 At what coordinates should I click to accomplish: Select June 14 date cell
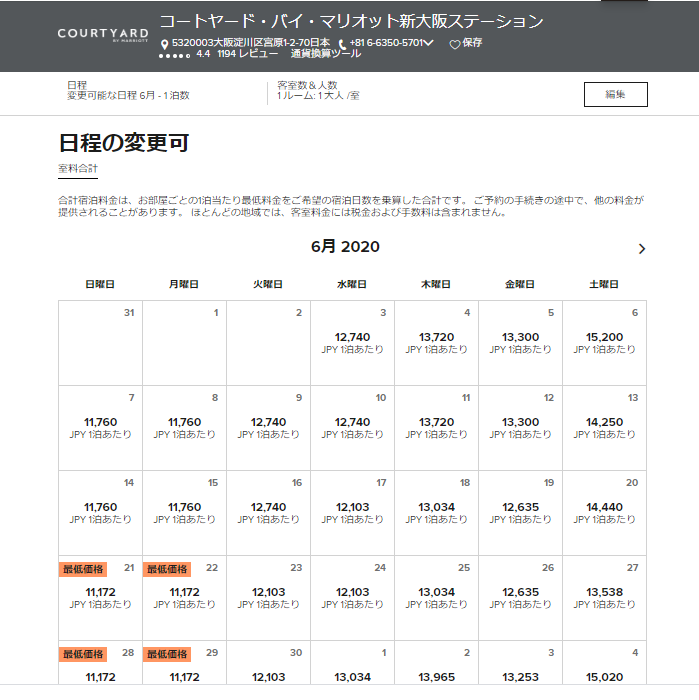point(100,513)
